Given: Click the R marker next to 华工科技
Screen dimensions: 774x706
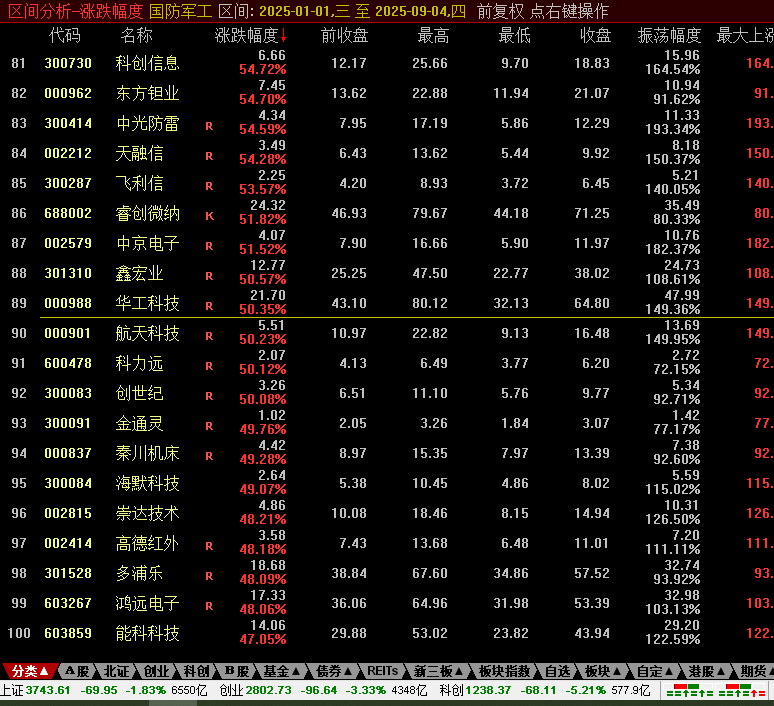Looking at the screenshot, I should (209, 306).
